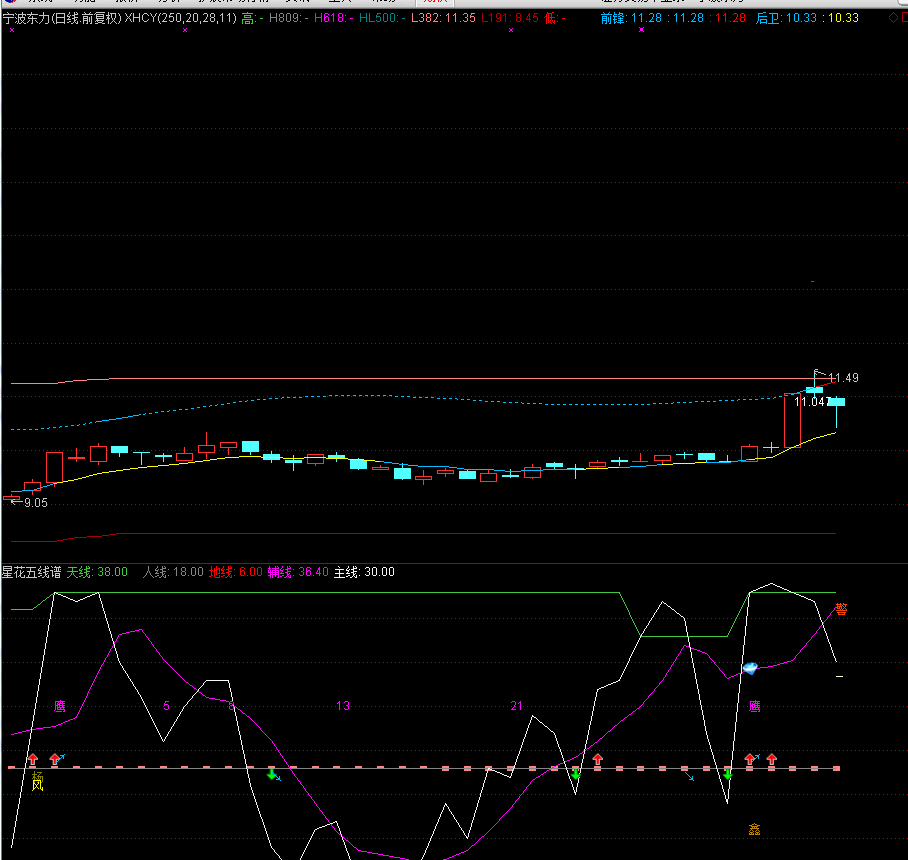Click the 11.49 high price label

pos(844,378)
